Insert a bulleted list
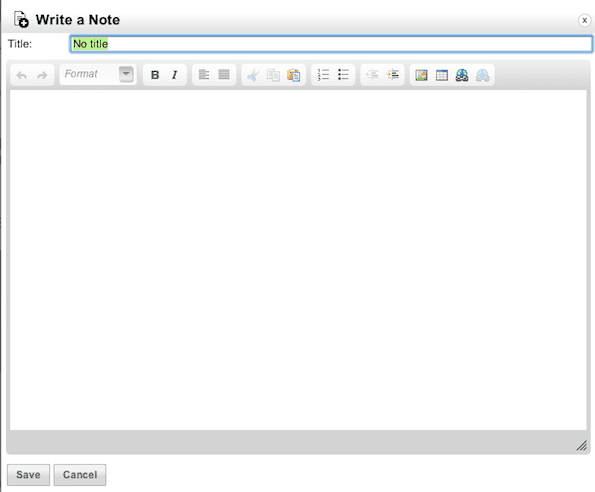595x492 pixels. pyautogui.click(x=343, y=75)
